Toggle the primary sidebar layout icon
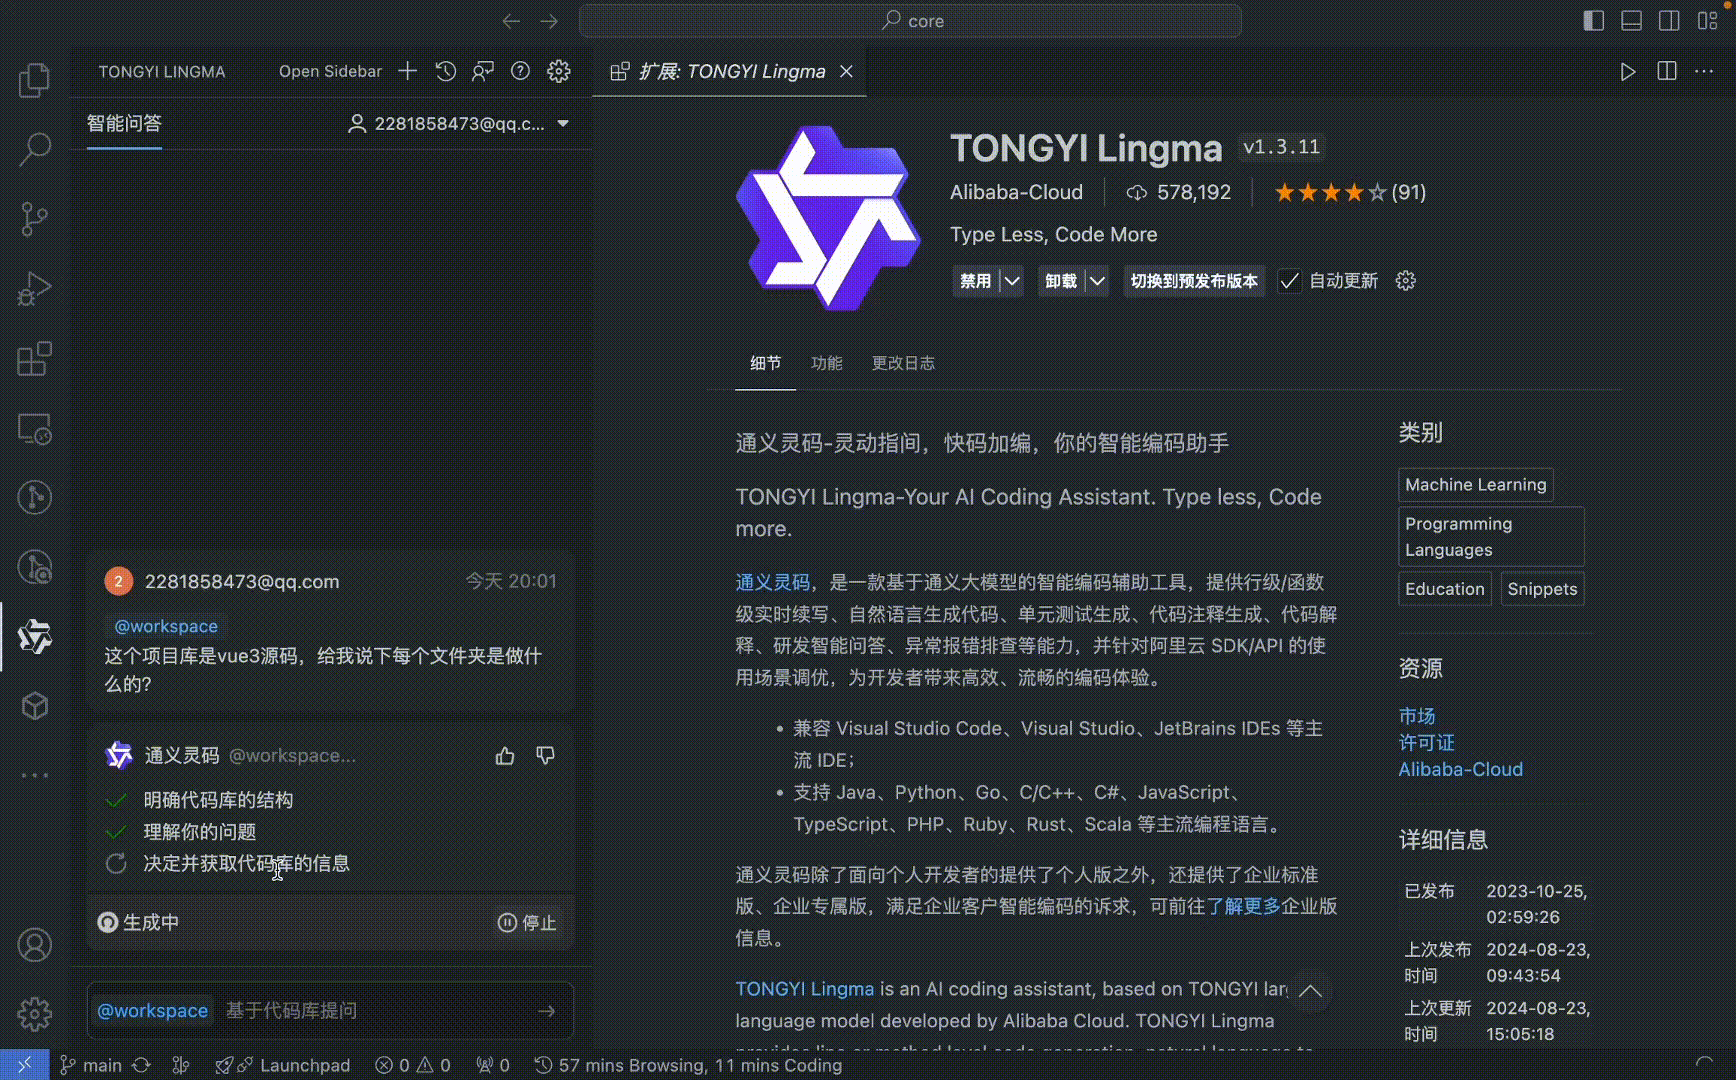The height and width of the screenshot is (1080, 1736). pos(1594,21)
